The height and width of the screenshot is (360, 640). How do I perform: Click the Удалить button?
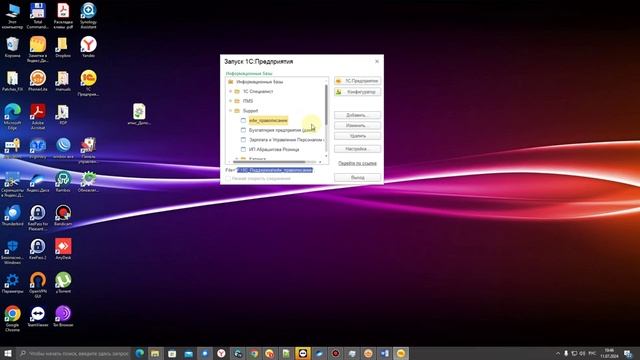(358, 136)
